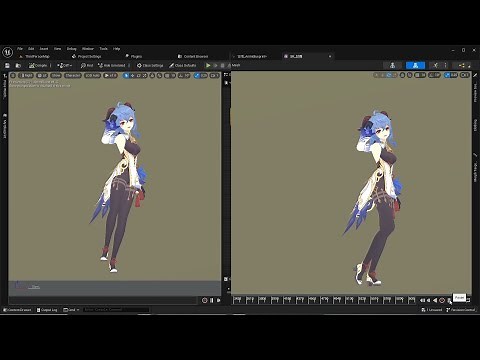Toggle scale snap checkbox in right viewport
Image resolution: width=480 pixels, height=360 pixels.
[447, 75]
